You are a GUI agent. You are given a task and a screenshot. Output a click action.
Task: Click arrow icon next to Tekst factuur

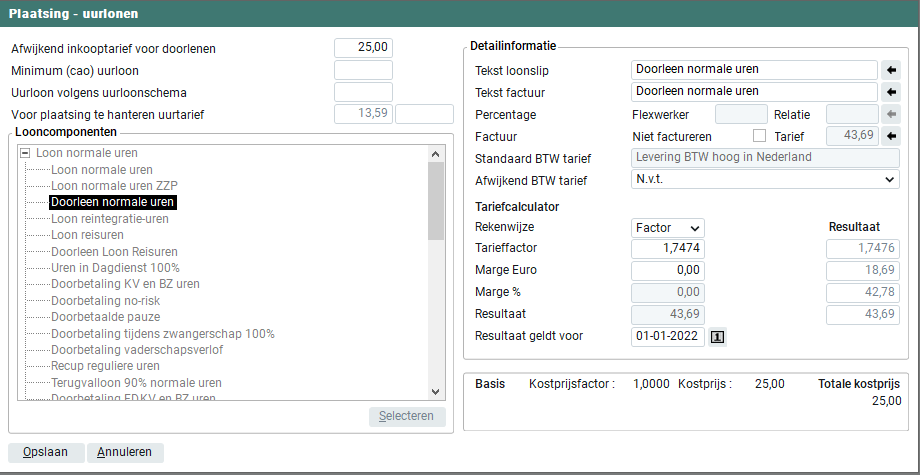click(891, 92)
